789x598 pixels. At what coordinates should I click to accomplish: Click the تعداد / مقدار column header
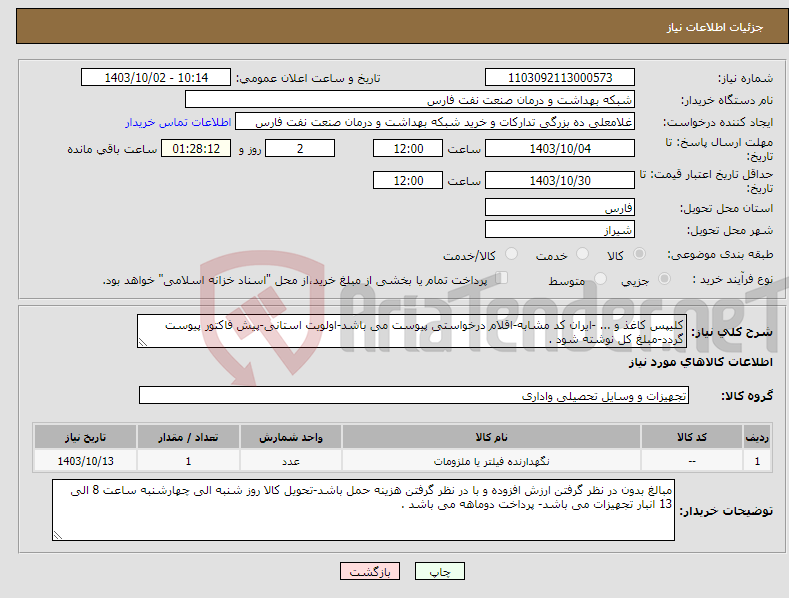click(x=188, y=437)
